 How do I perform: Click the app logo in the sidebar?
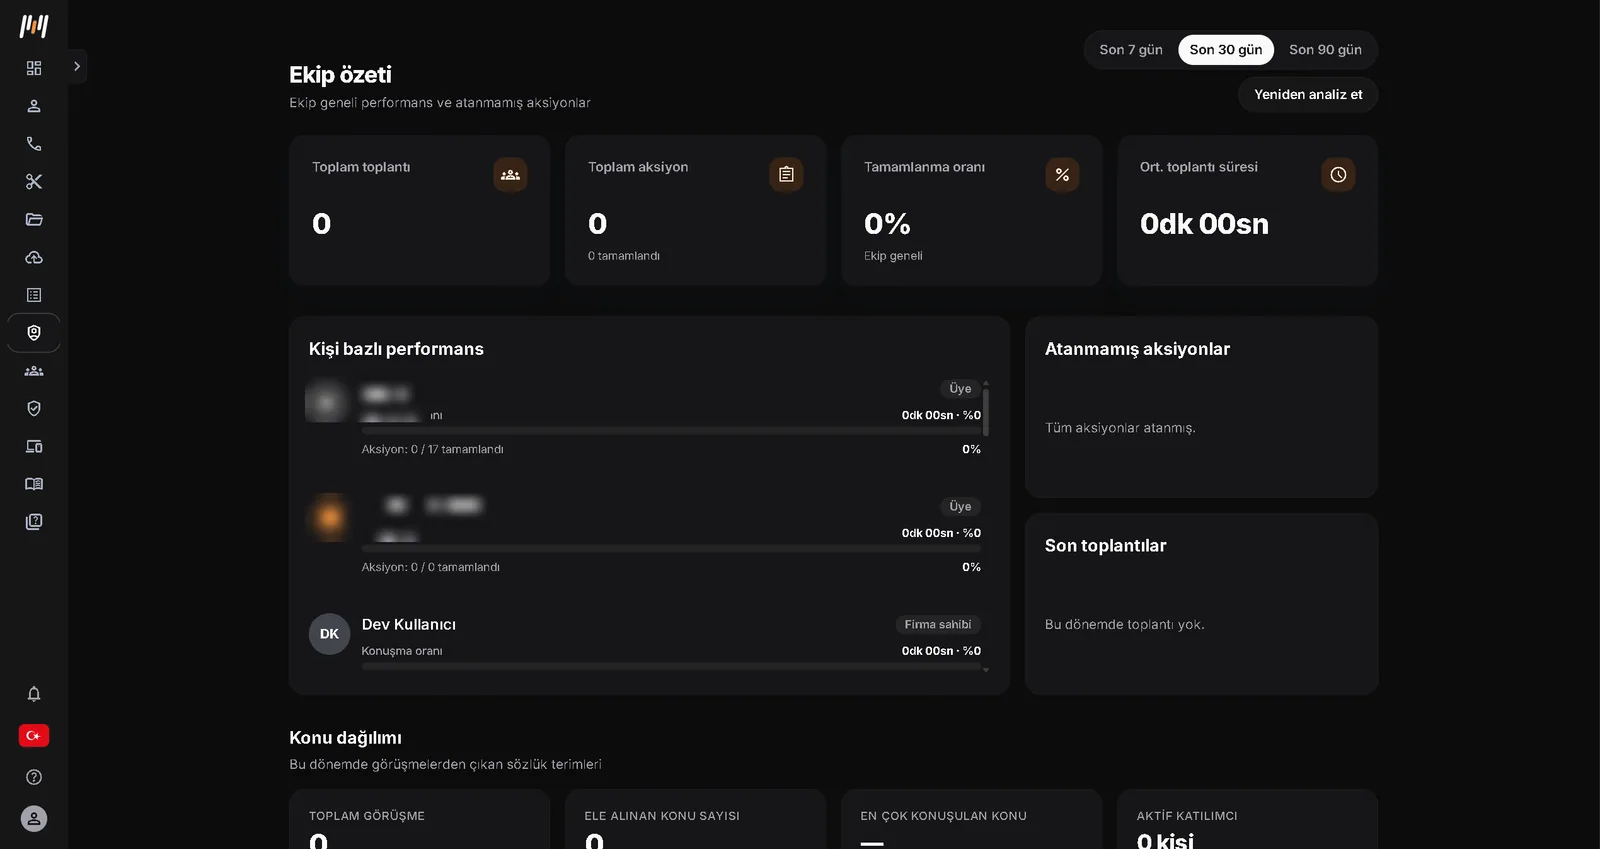point(34,26)
